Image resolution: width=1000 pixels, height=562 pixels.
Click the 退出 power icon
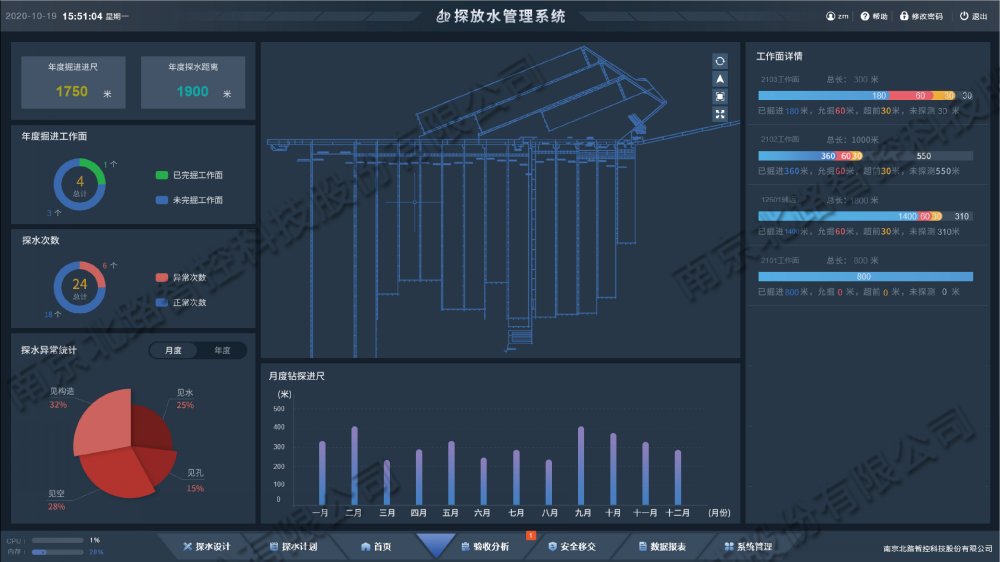pos(964,16)
